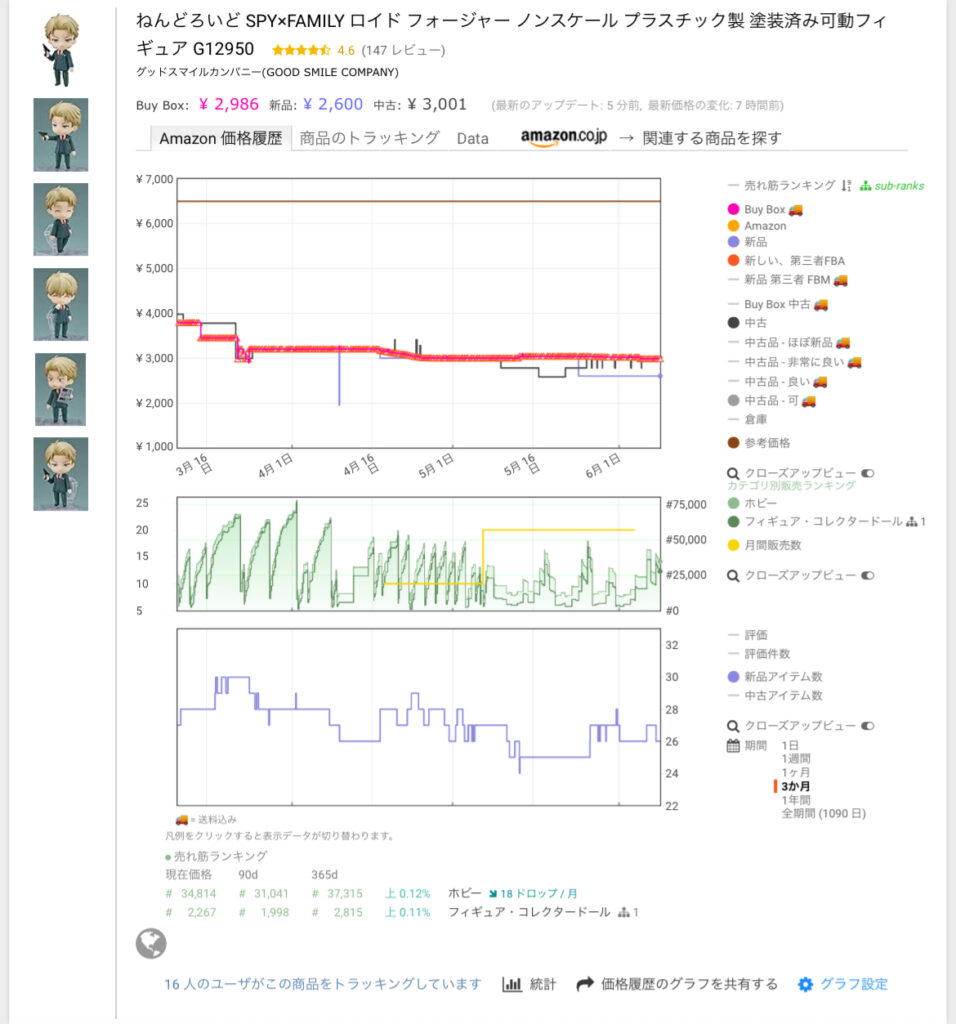Toggle 新品アイテム数 legend entry

775,677
